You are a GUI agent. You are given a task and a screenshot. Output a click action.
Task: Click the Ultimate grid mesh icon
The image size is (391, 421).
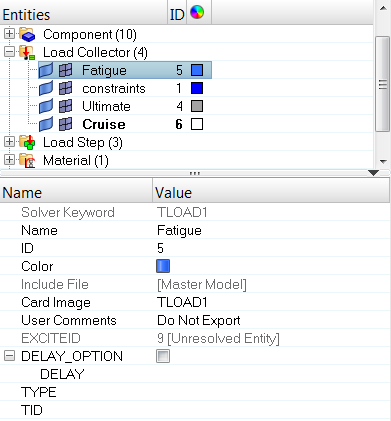[65, 106]
